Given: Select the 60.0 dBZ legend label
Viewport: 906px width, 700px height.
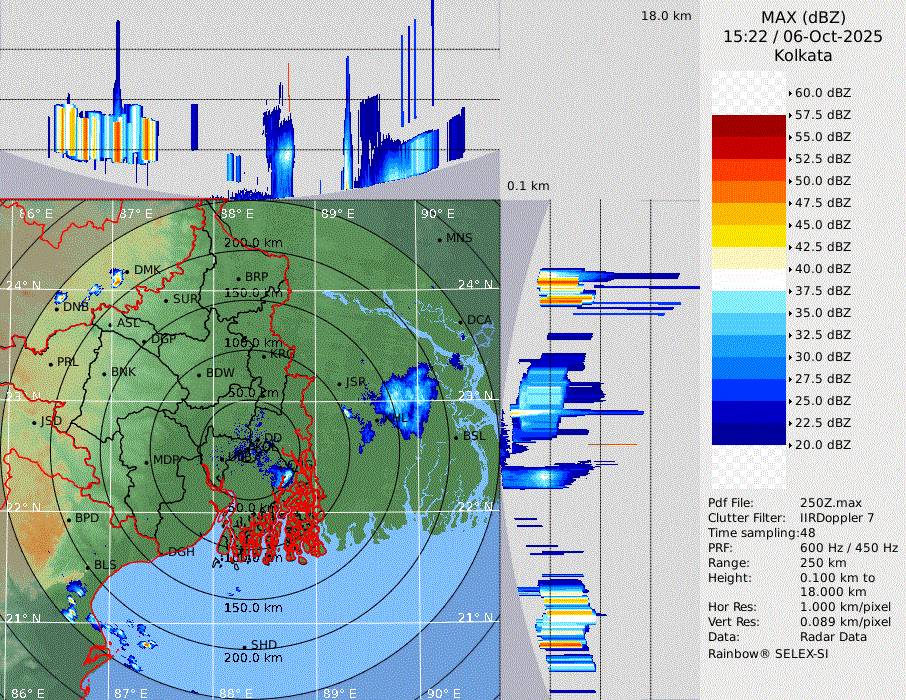Looking at the screenshot, I should (x=822, y=93).
